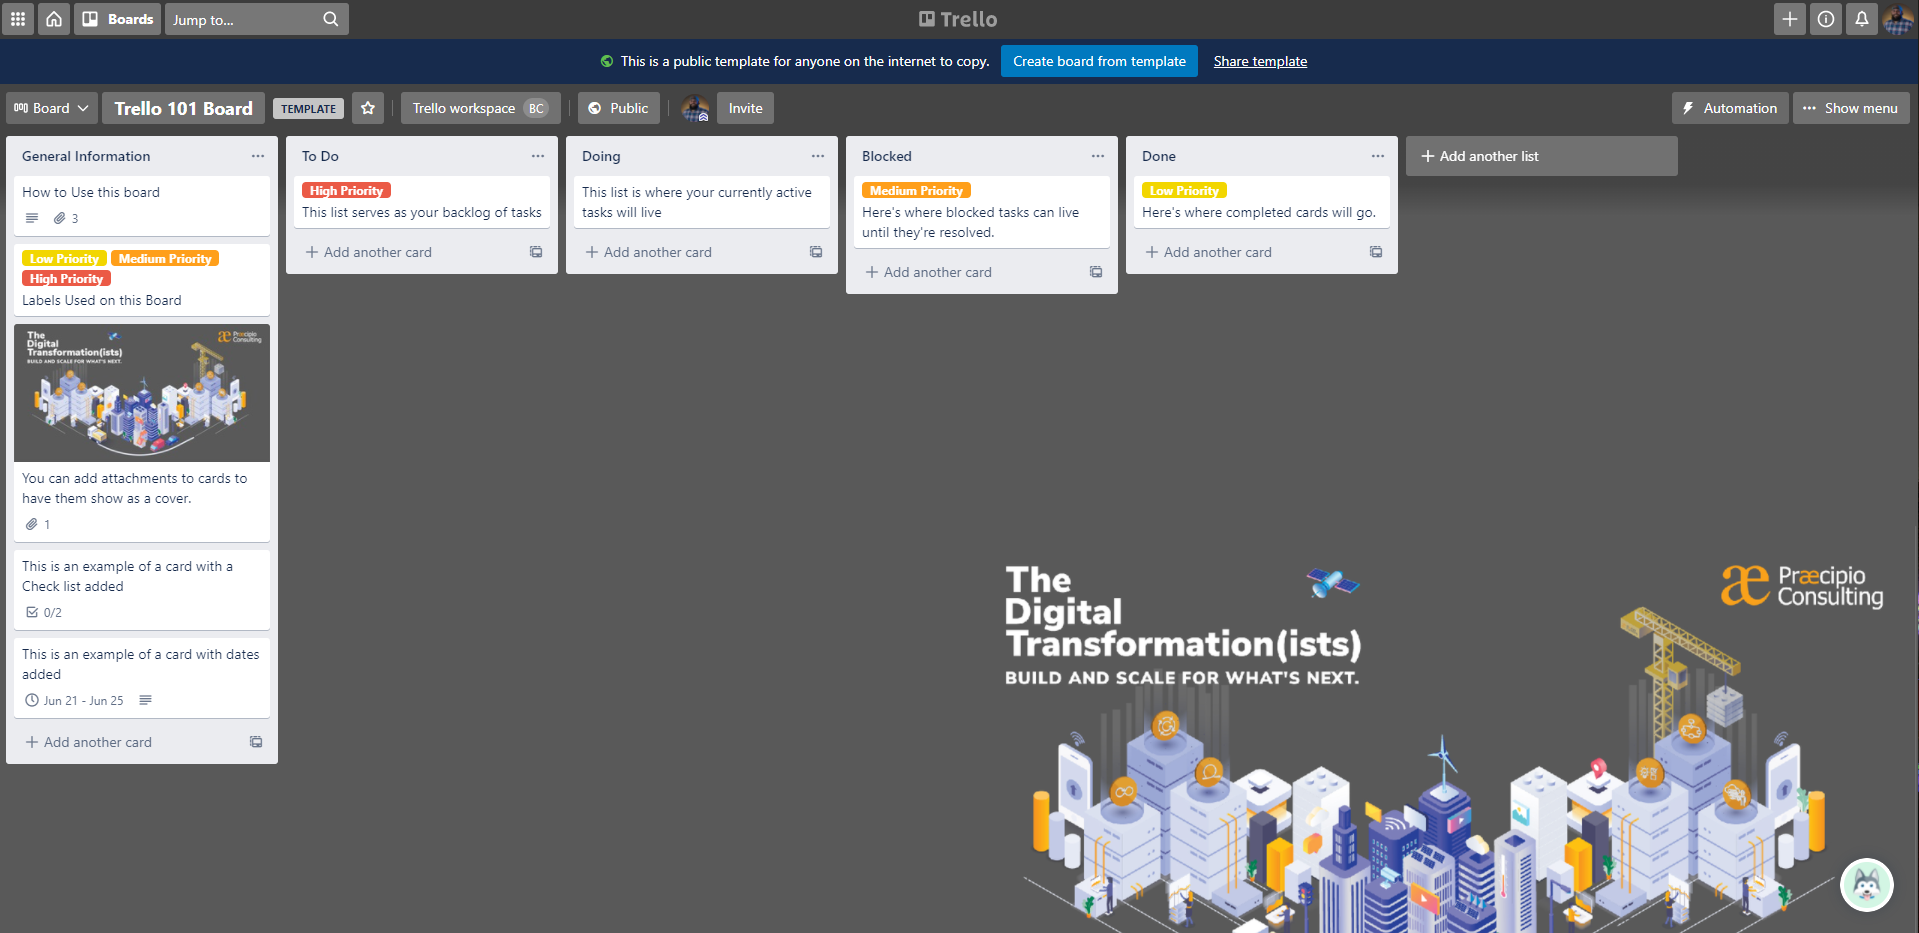The image size is (1919, 933).
Task: Open the information icon in header
Action: click(x=1826, y=19)
